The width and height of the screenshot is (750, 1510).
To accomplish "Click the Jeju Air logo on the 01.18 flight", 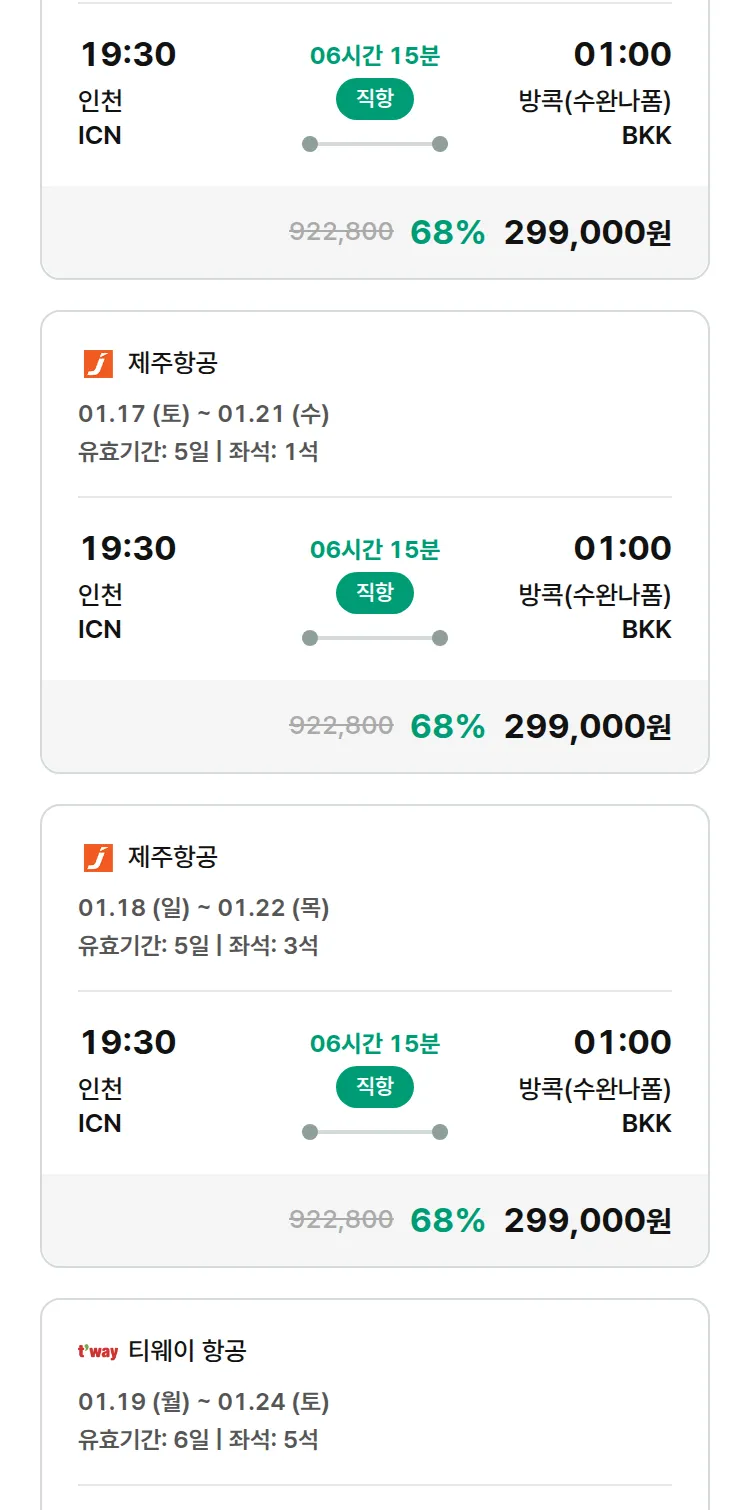I will click(x=98, y=858).
